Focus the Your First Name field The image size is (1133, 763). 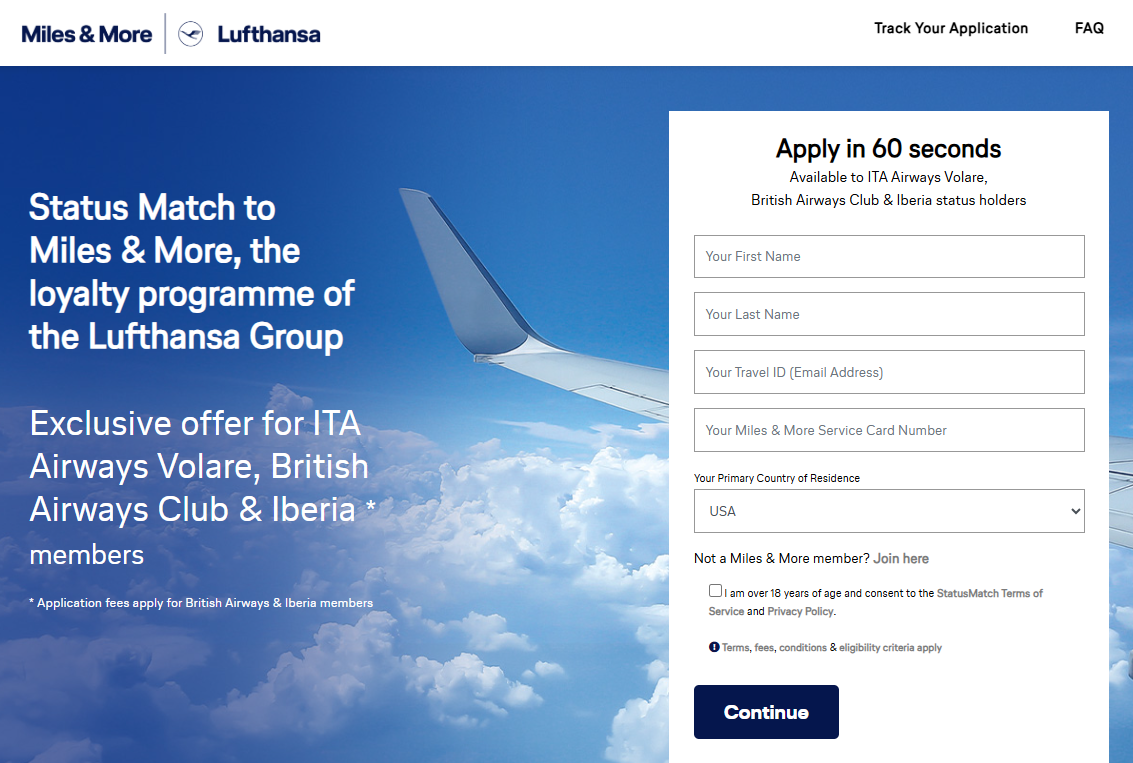889,256
